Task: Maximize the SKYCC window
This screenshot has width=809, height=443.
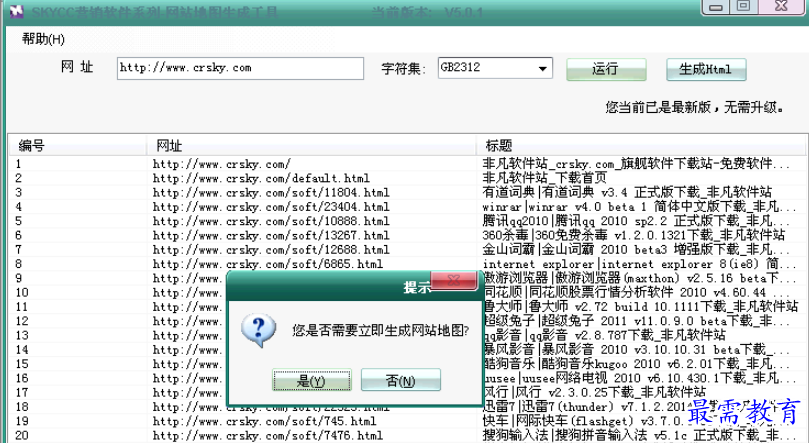Action: coord(743,6)
